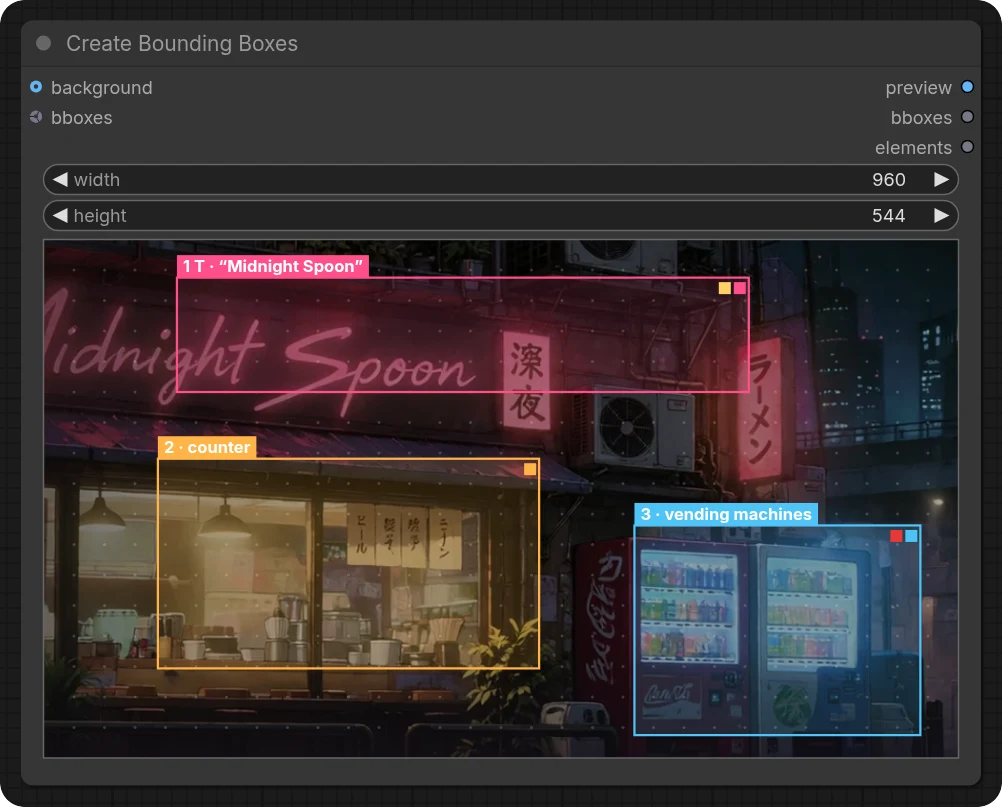The width and height of the screenshot is (1002, 807).
Task: Click the bboxes input socket
Action: coord(36,116)
